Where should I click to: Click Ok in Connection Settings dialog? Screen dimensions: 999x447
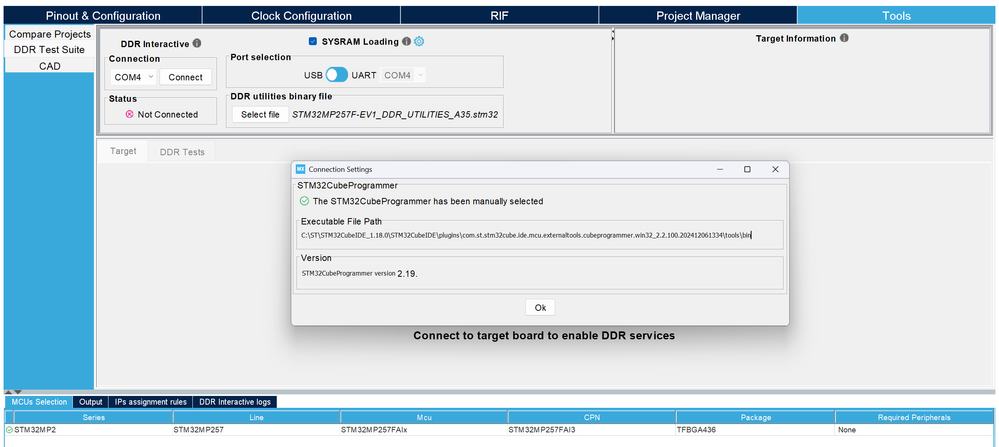(x=540, y=308)
